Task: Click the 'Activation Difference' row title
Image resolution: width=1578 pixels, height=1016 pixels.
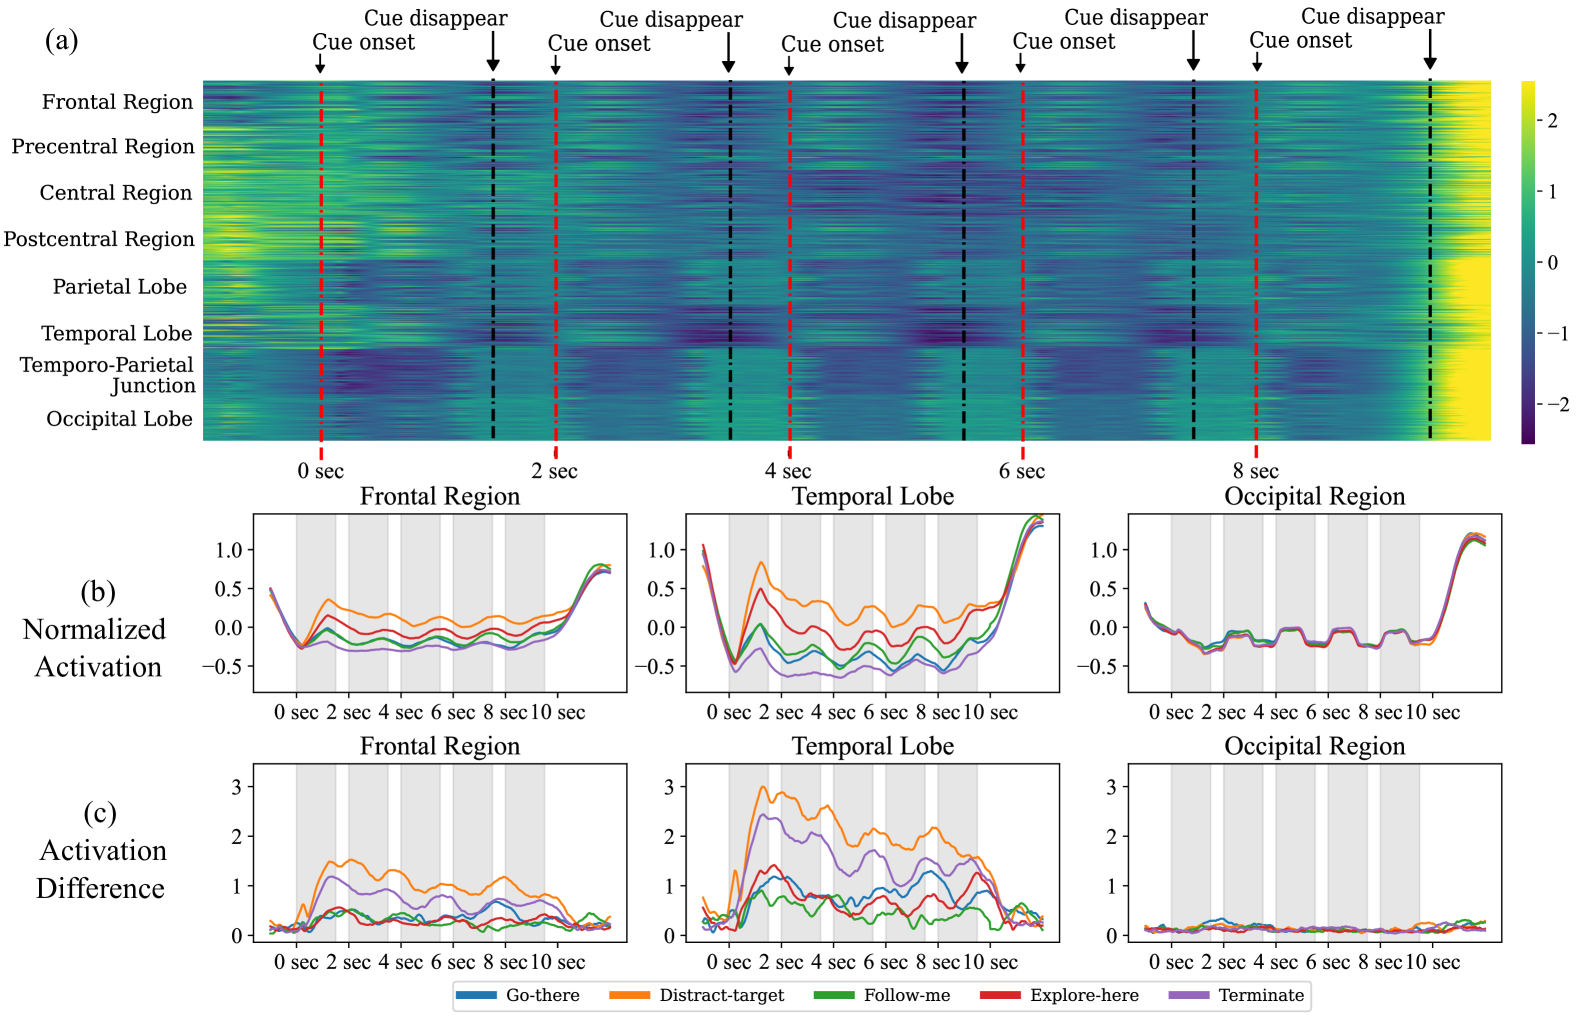Action: pyautogui.click(x=101, y=869)
